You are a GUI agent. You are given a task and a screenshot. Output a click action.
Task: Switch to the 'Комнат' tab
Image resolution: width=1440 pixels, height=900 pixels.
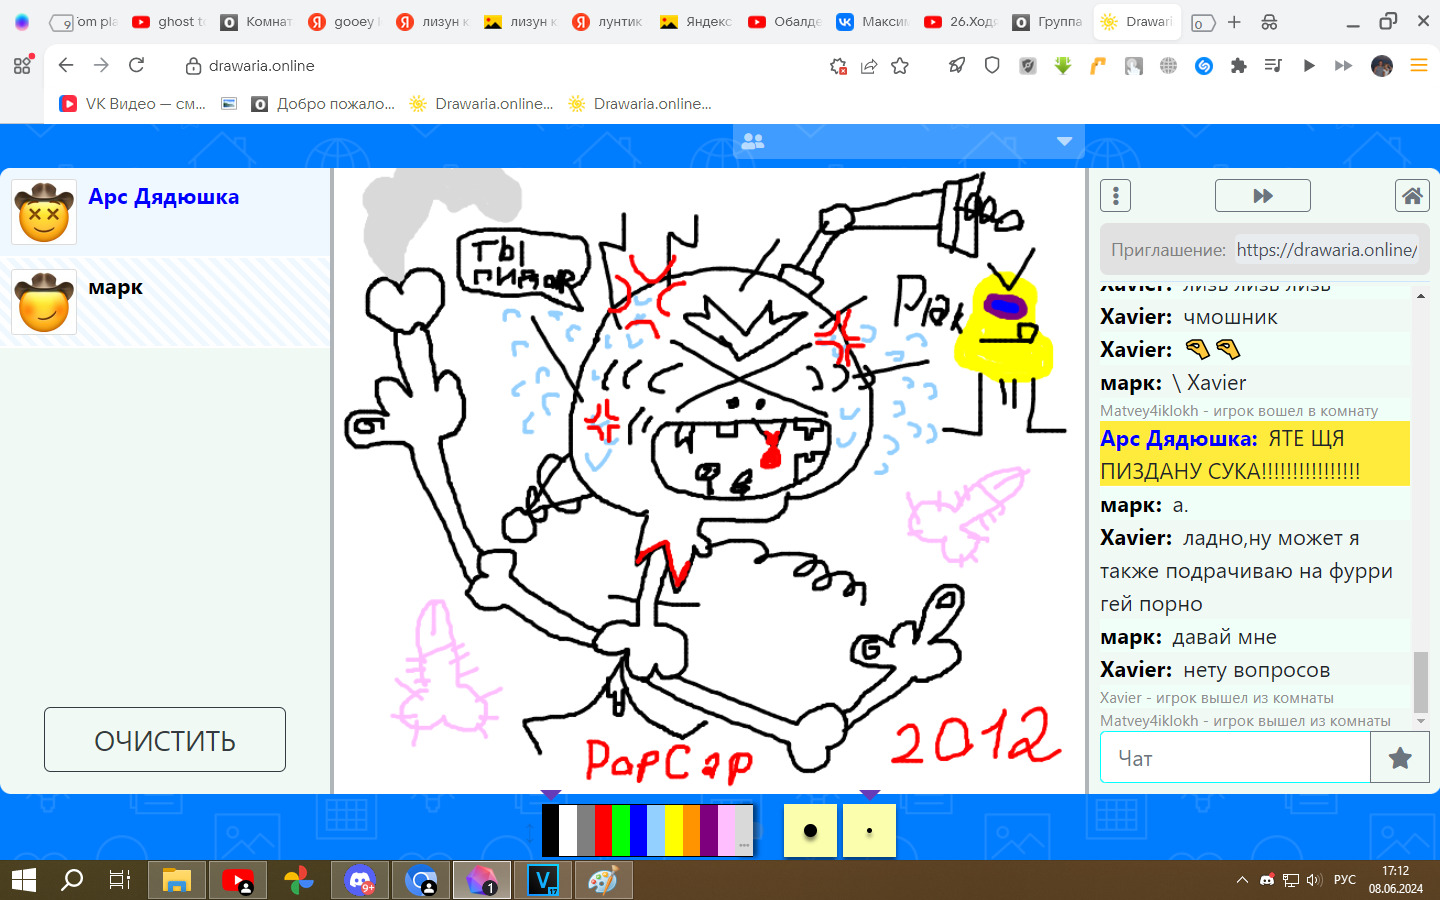click(x=257, y=22)
